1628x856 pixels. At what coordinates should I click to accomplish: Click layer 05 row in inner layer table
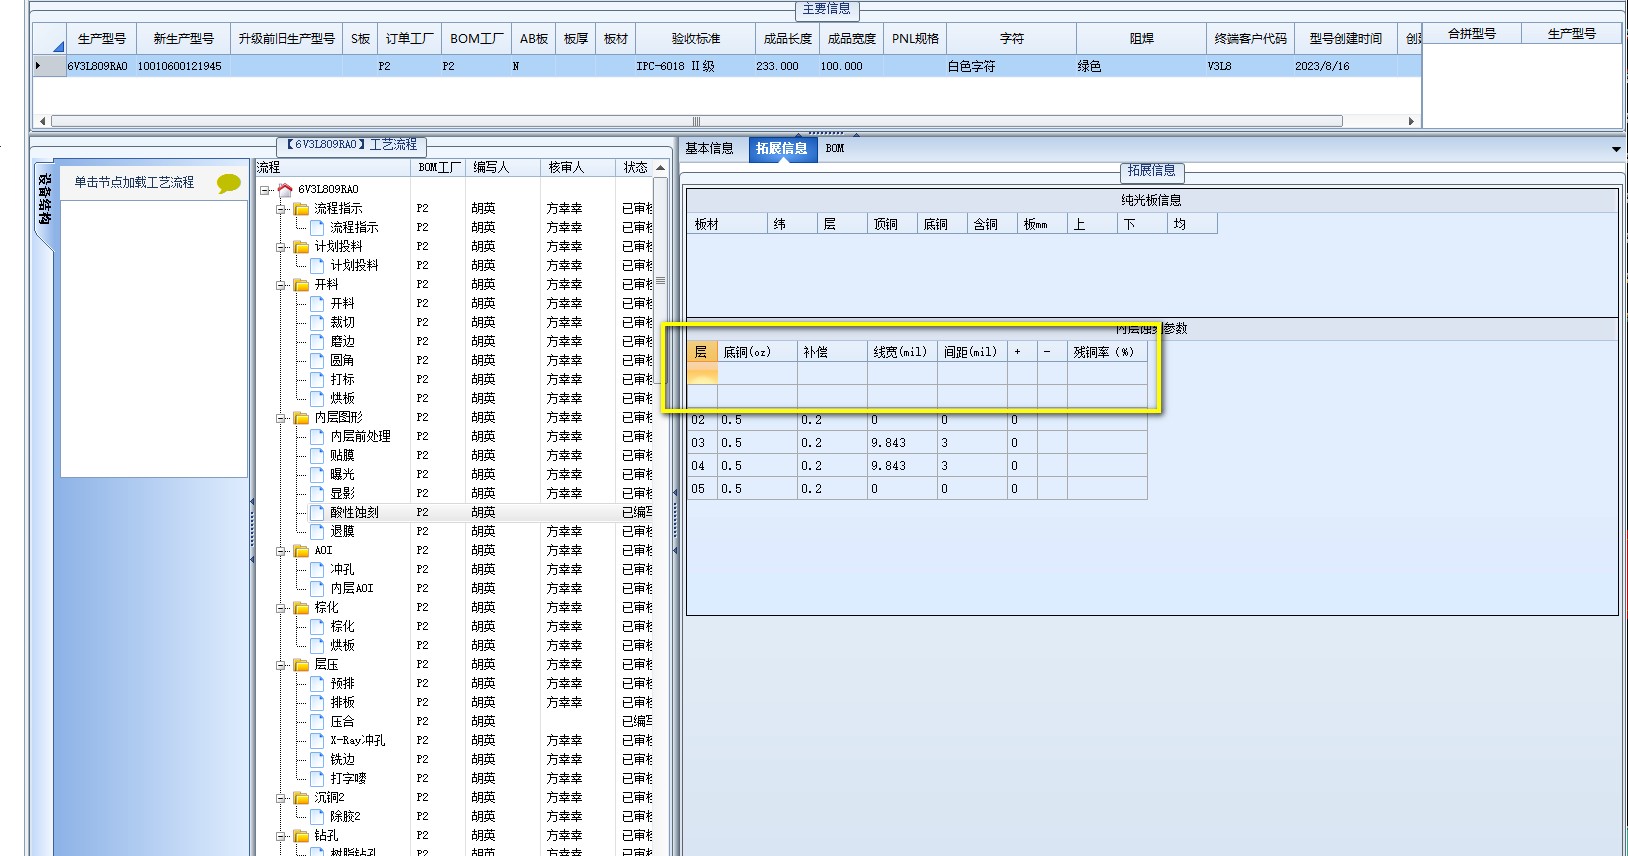[917, 489]
